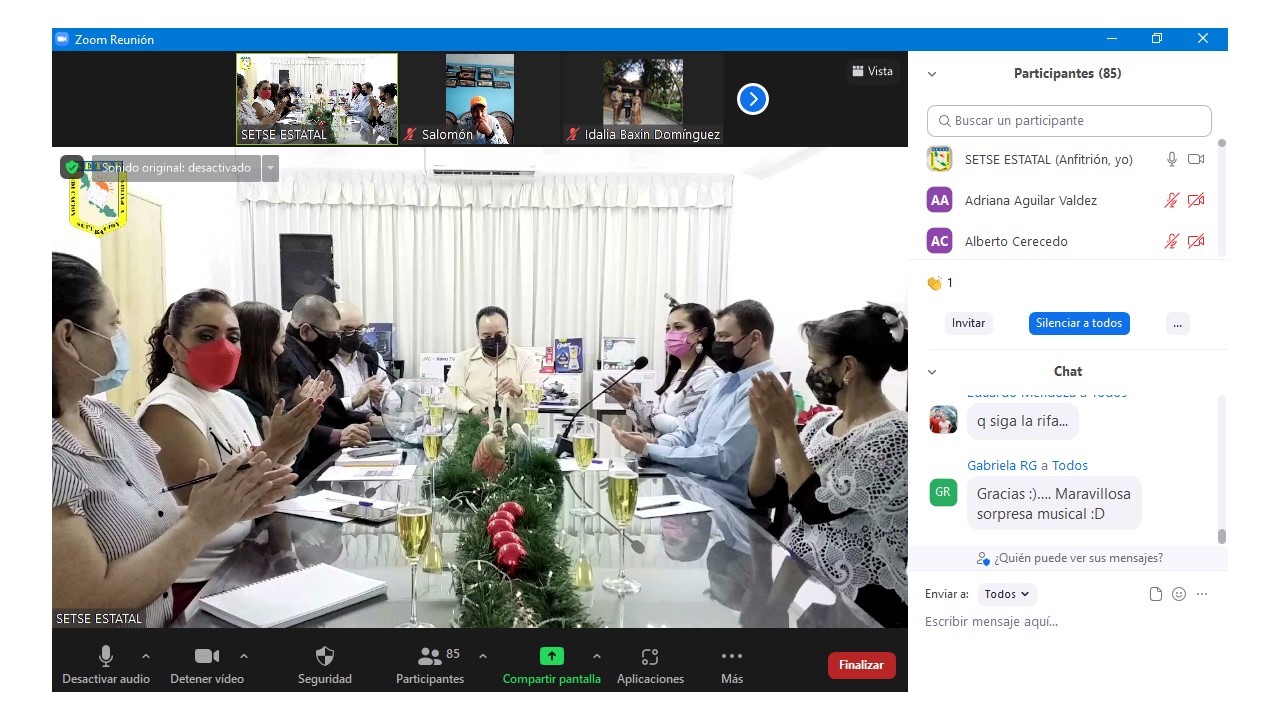Select Salomón's video thumbnail
The height and width of the screenshot is (720, 1280).
pos(480,99)
